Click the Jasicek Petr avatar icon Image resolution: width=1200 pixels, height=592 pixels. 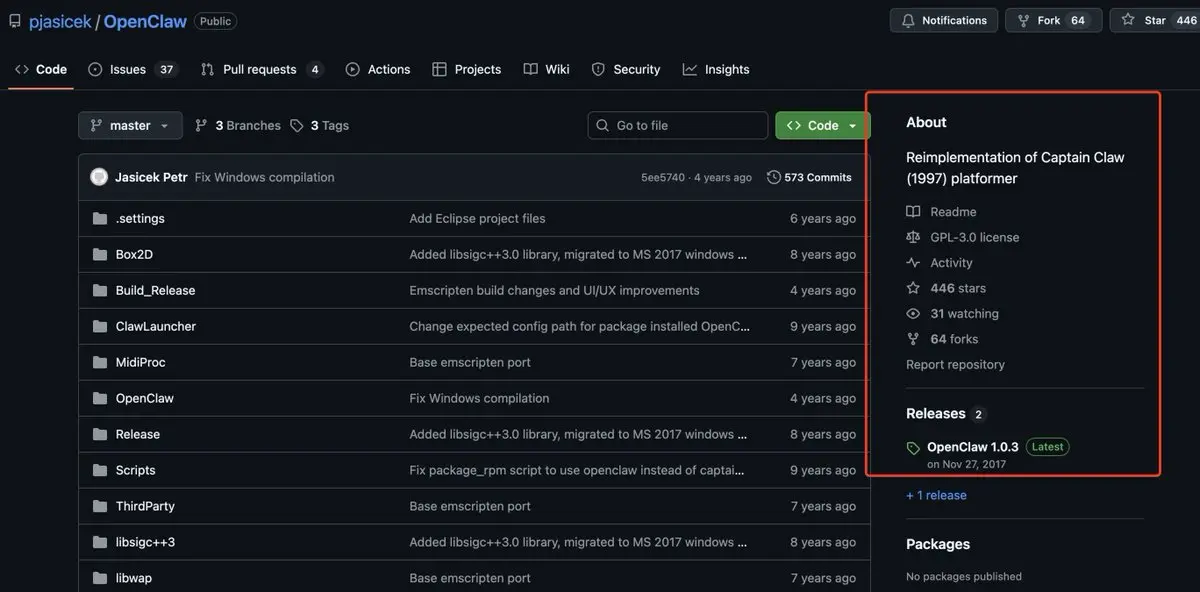(x=99, y=177)
